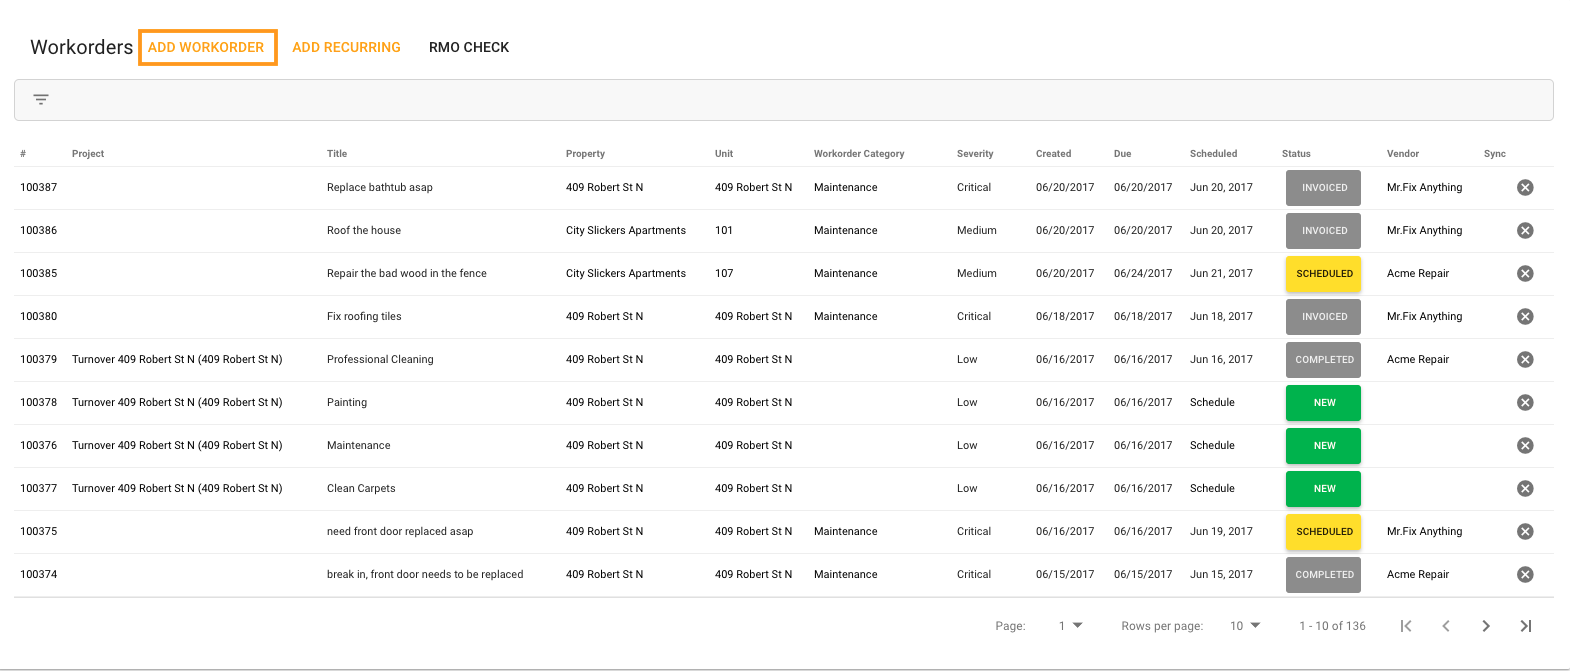
Task: Open 'Roof the house' workorder title
Action: click(364, 230)
